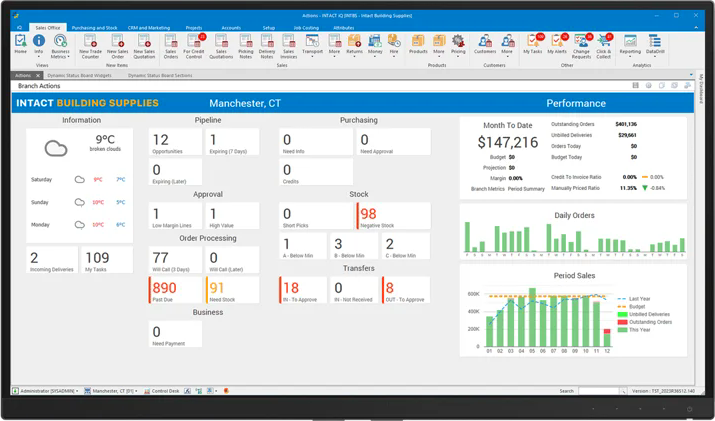
Task: Click the search magnifier icon in status bar
Action: 623,391
